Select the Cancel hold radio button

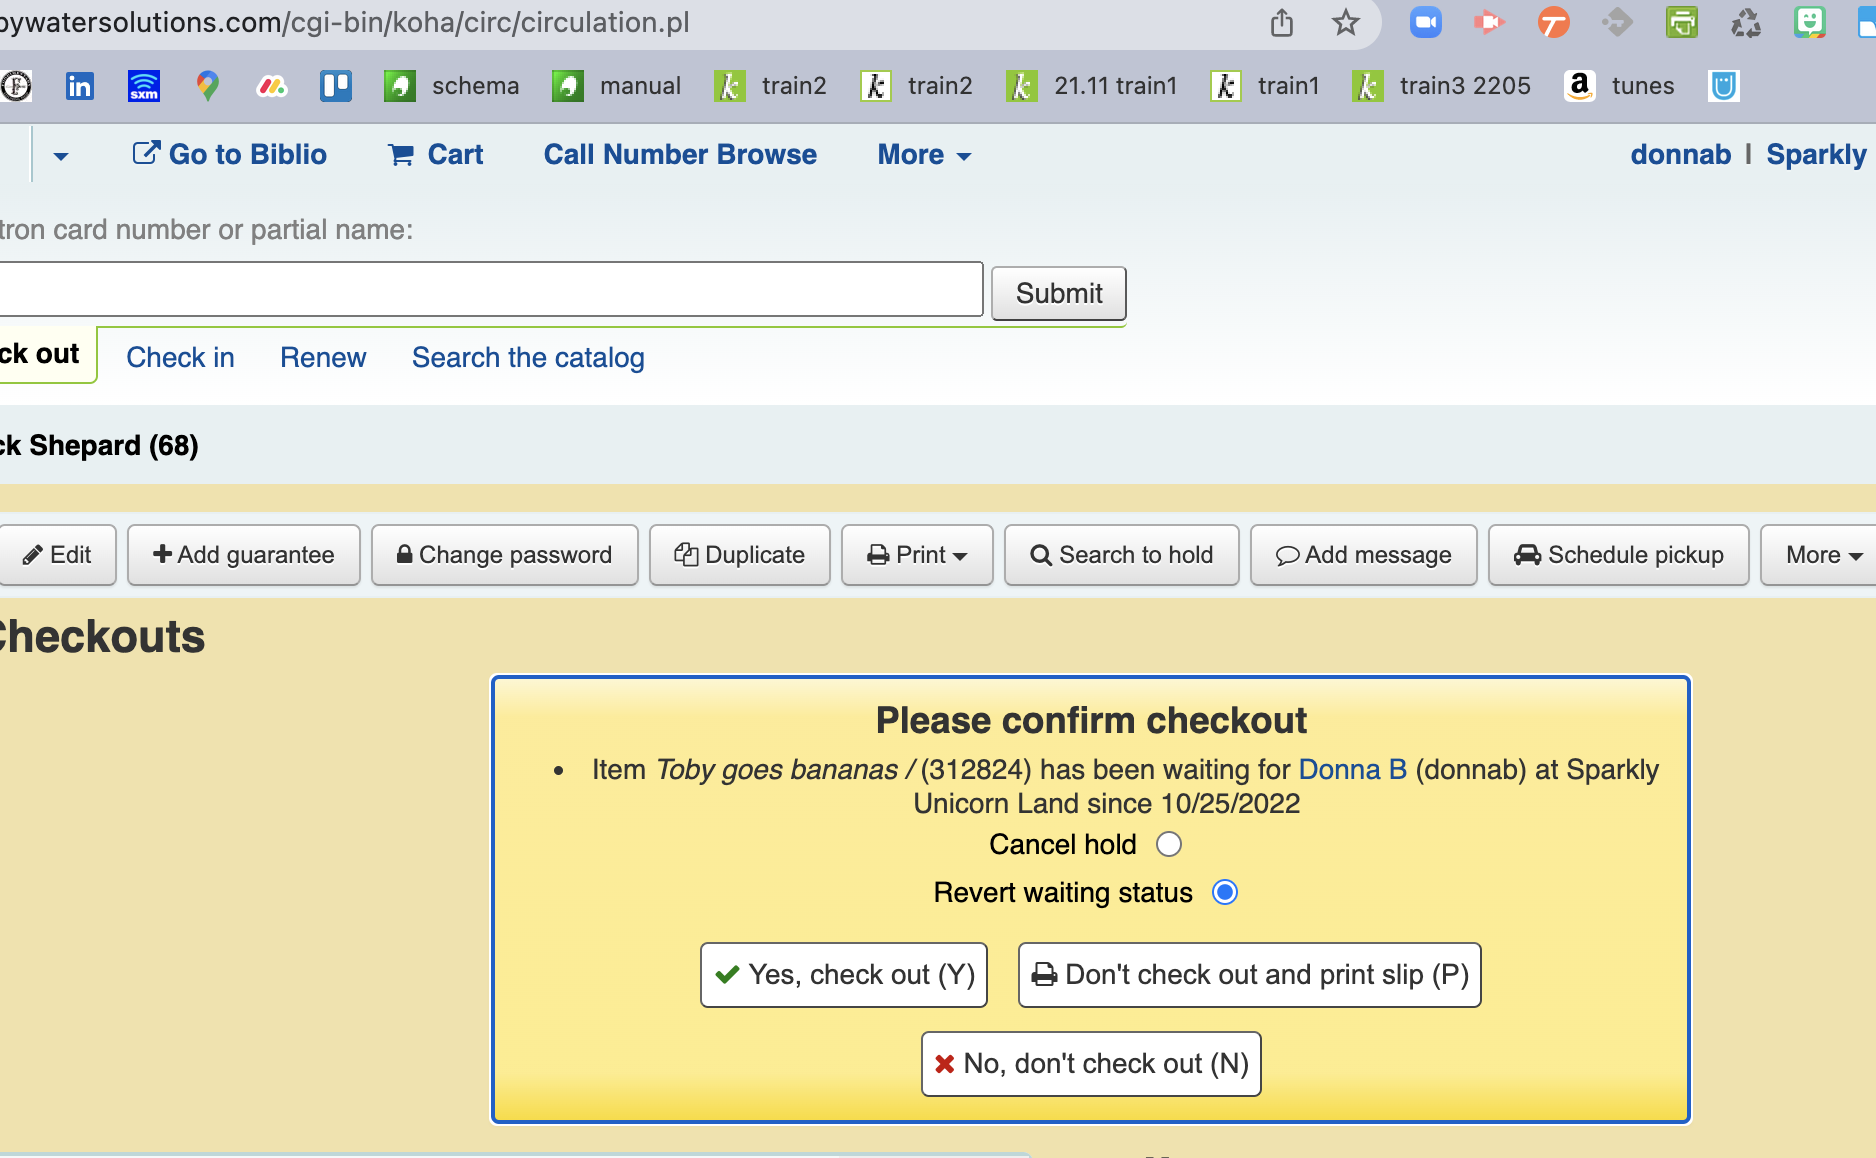click(1168, 845)
